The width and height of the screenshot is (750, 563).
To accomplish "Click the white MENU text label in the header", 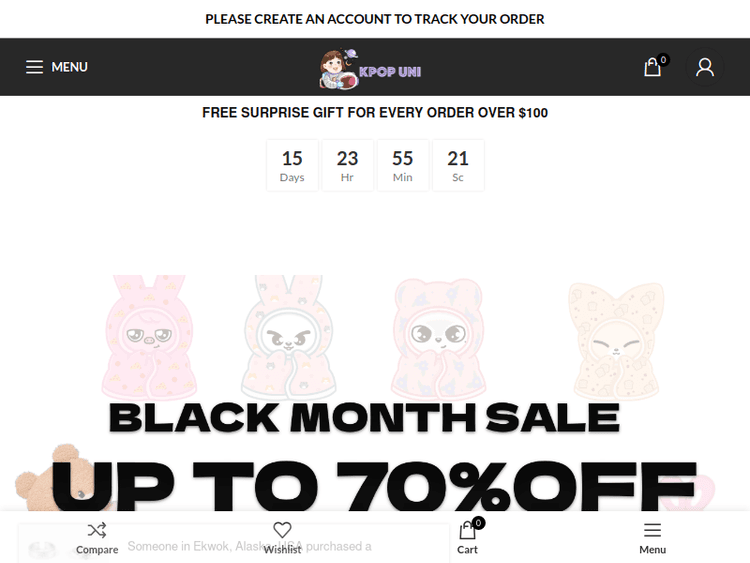I will tap(70, 67).
